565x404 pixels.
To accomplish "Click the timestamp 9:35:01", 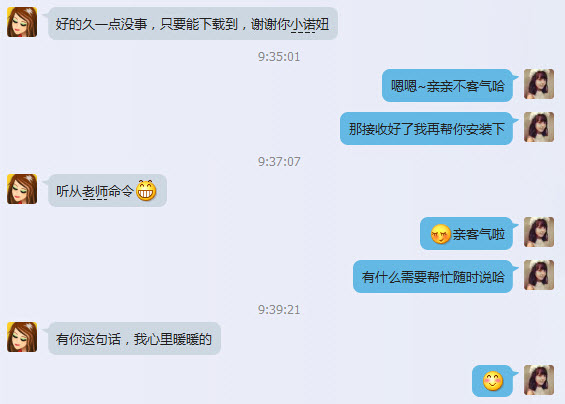I will coord(279,57).
